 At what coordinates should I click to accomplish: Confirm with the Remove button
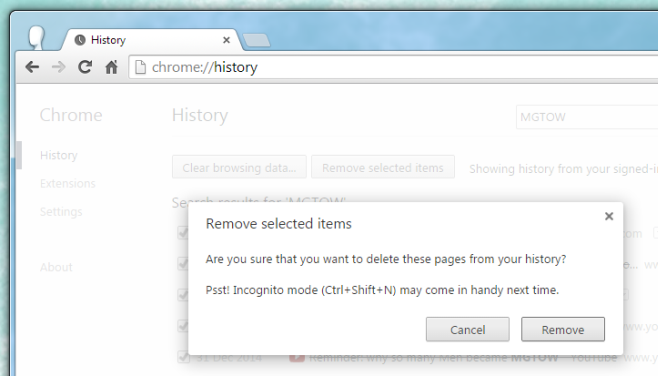[x=563, y=329]
